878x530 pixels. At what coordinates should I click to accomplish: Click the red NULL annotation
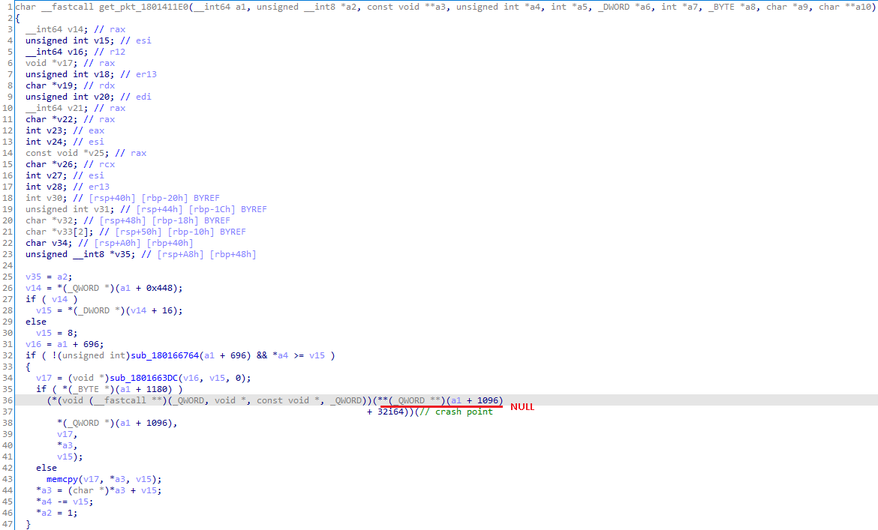pos(522,407)
